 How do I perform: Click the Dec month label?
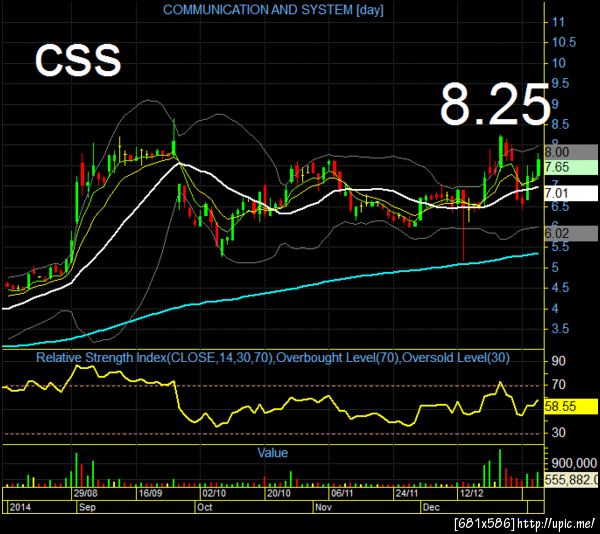[x=431, y=507]
